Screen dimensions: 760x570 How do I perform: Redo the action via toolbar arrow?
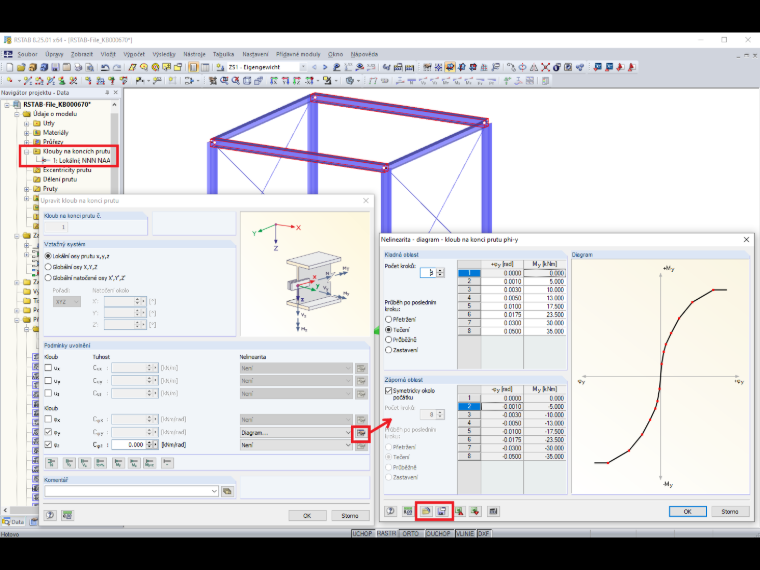(x=116, y=67)
